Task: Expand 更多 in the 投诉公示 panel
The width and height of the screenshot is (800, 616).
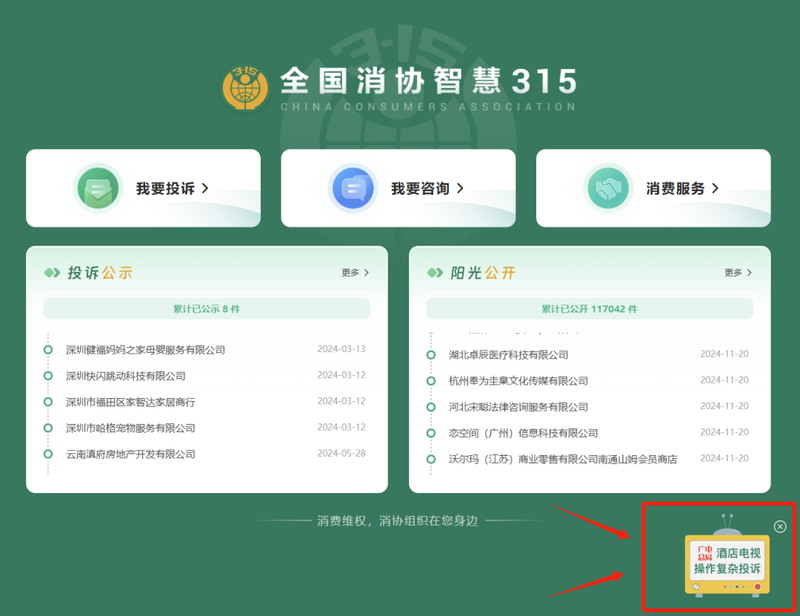Action: click(x=355, y=273)
